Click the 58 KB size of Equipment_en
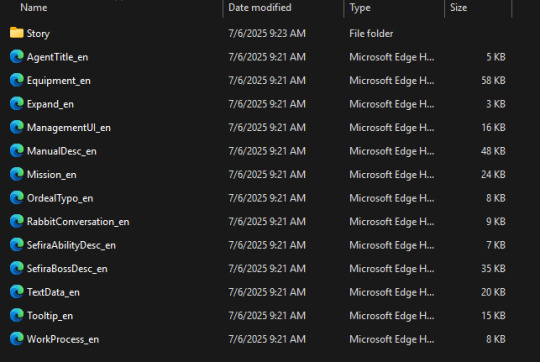The height and width of the screenshot is (362, 540). pos(493,80)
